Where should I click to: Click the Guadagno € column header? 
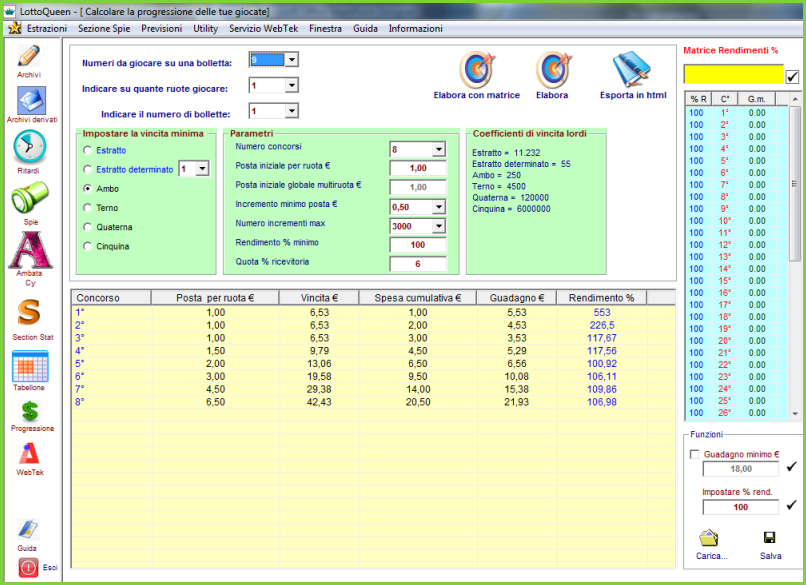[x=517, y=298]
